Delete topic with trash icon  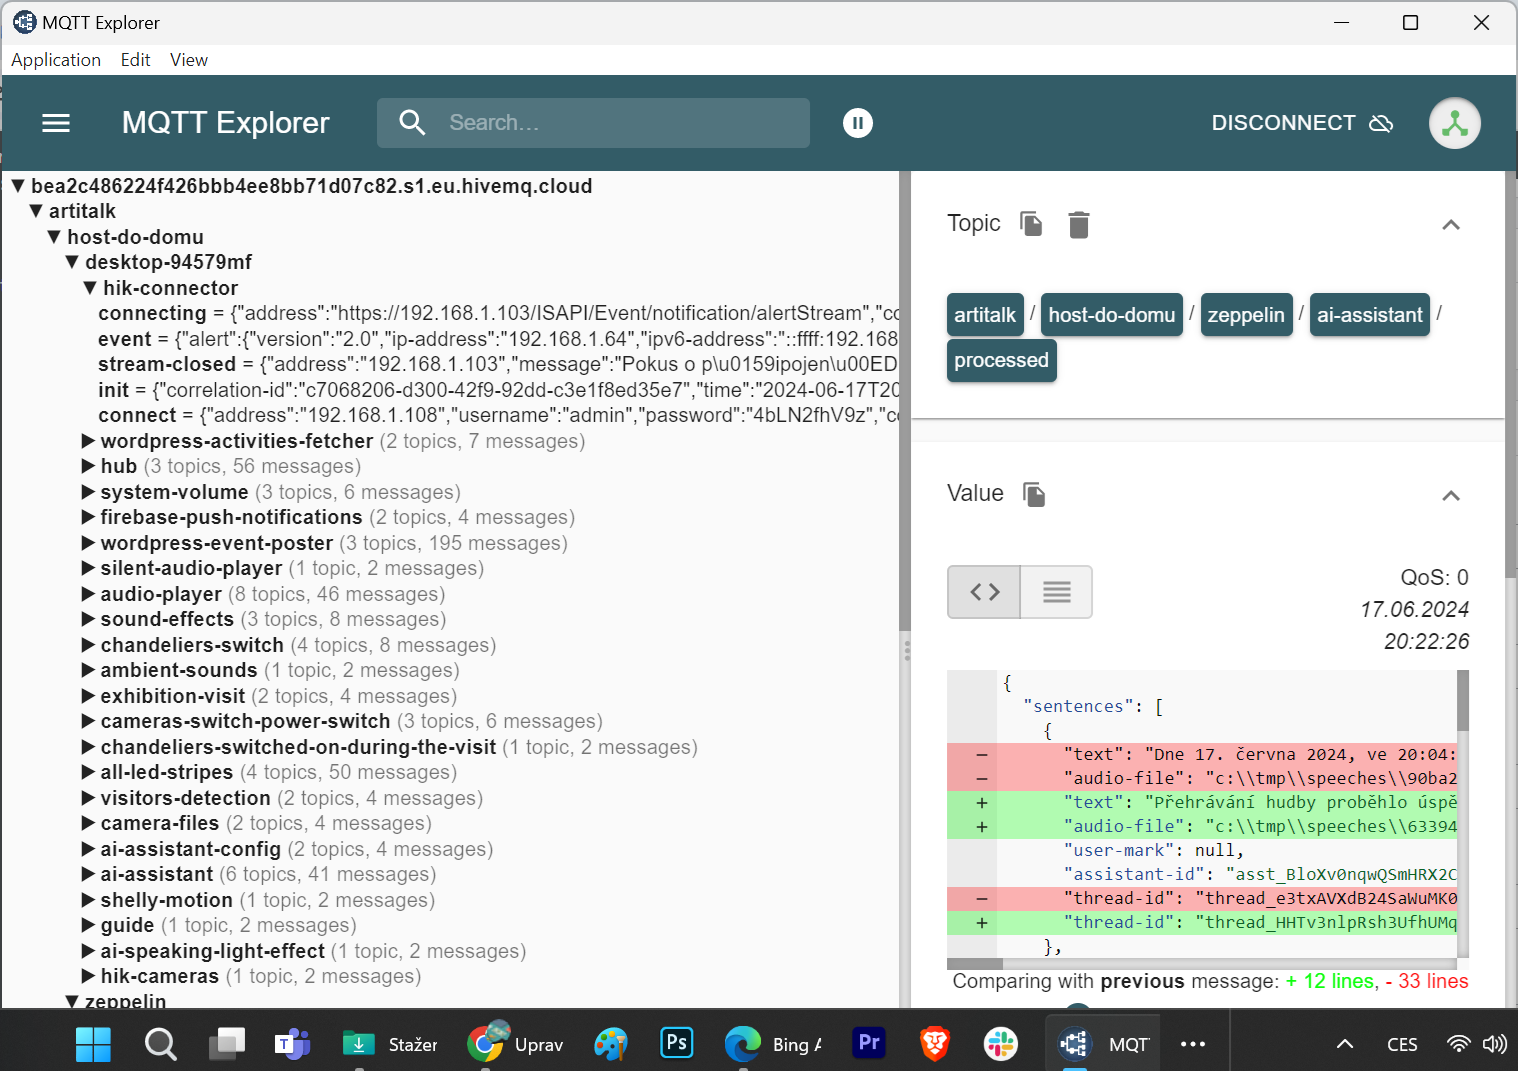click(x=1078, y=224)
